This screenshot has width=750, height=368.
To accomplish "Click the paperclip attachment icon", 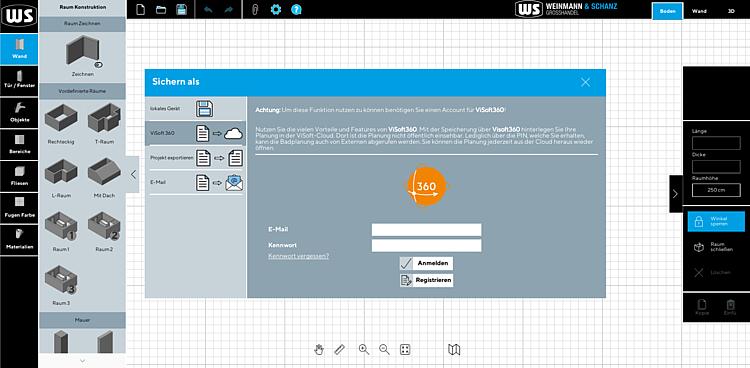I will click(255, 10).
